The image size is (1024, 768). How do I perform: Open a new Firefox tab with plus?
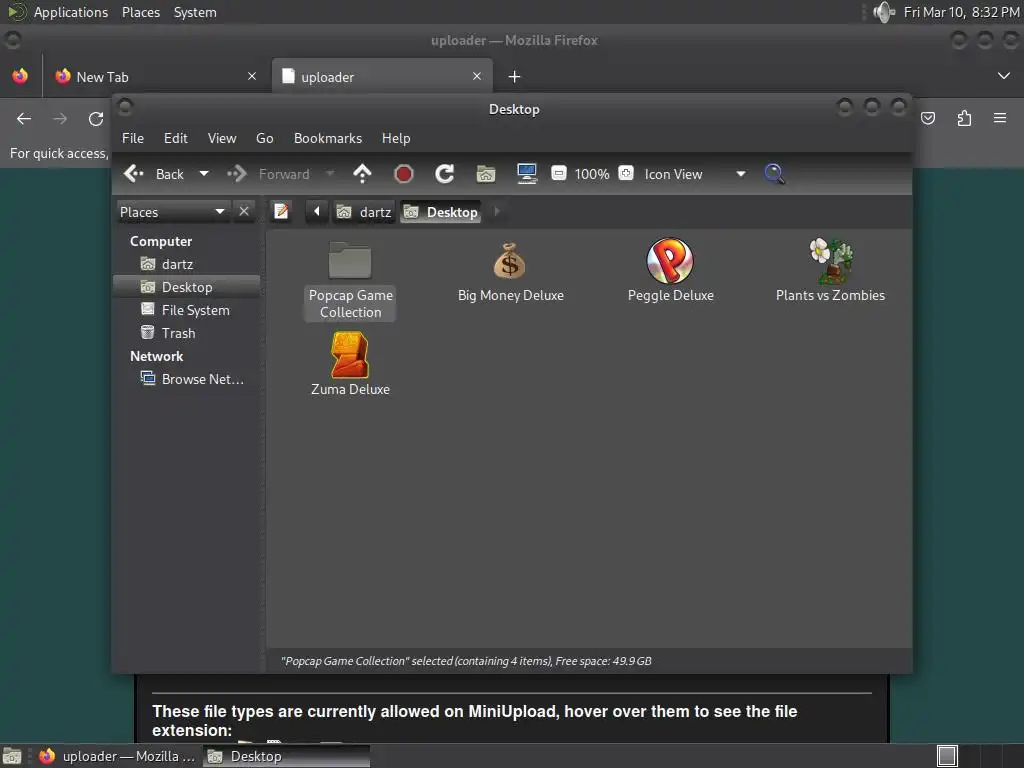pyautogui.click(x=514, y=77)
